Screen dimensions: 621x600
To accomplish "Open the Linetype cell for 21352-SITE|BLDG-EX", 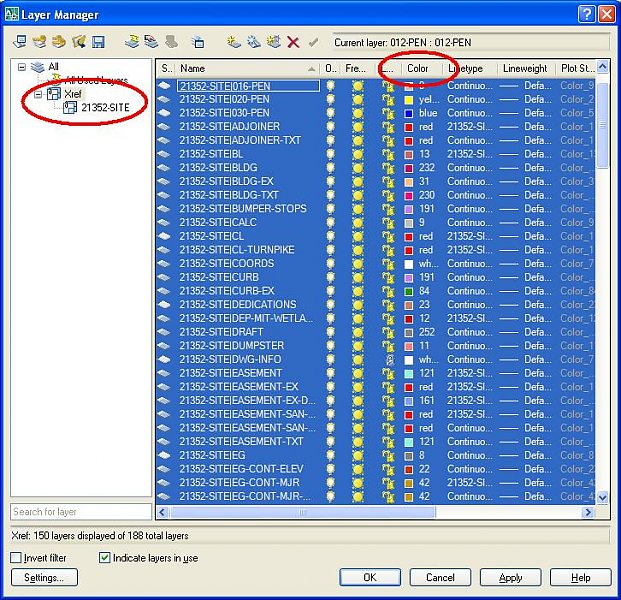I will 470,181.
